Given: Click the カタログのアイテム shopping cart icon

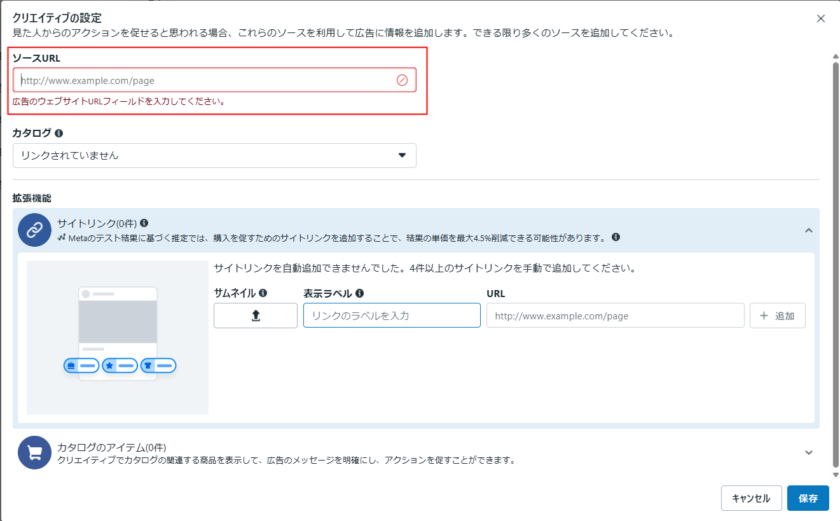Looking at the screenshot, I should pyautogui.click(x=34, y=453).
